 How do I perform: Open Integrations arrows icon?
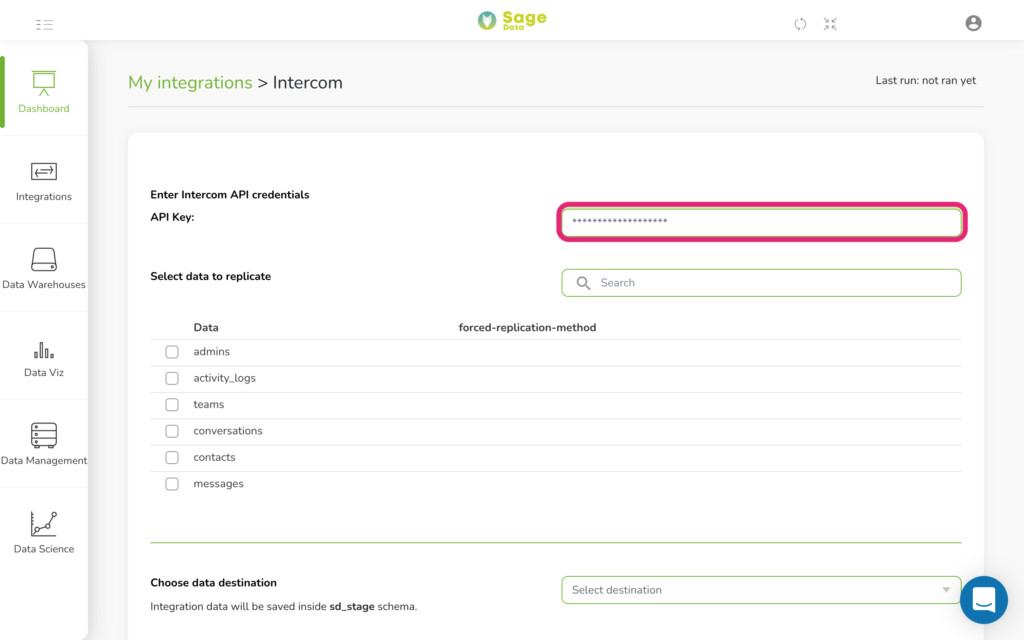click(x=44, y=171)
